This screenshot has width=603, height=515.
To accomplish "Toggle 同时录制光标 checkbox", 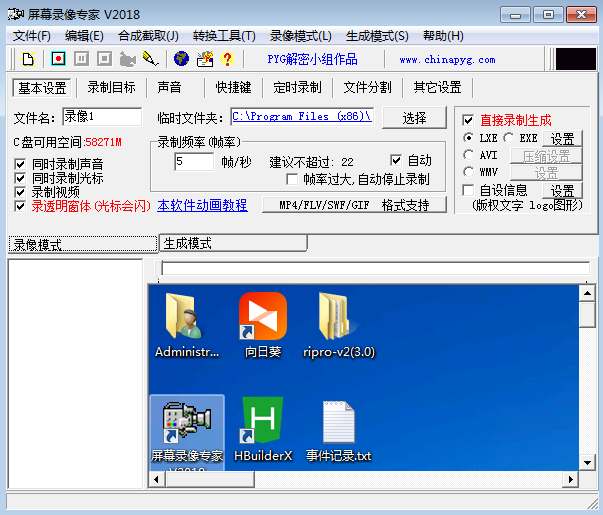I will [x=20, y=178].
